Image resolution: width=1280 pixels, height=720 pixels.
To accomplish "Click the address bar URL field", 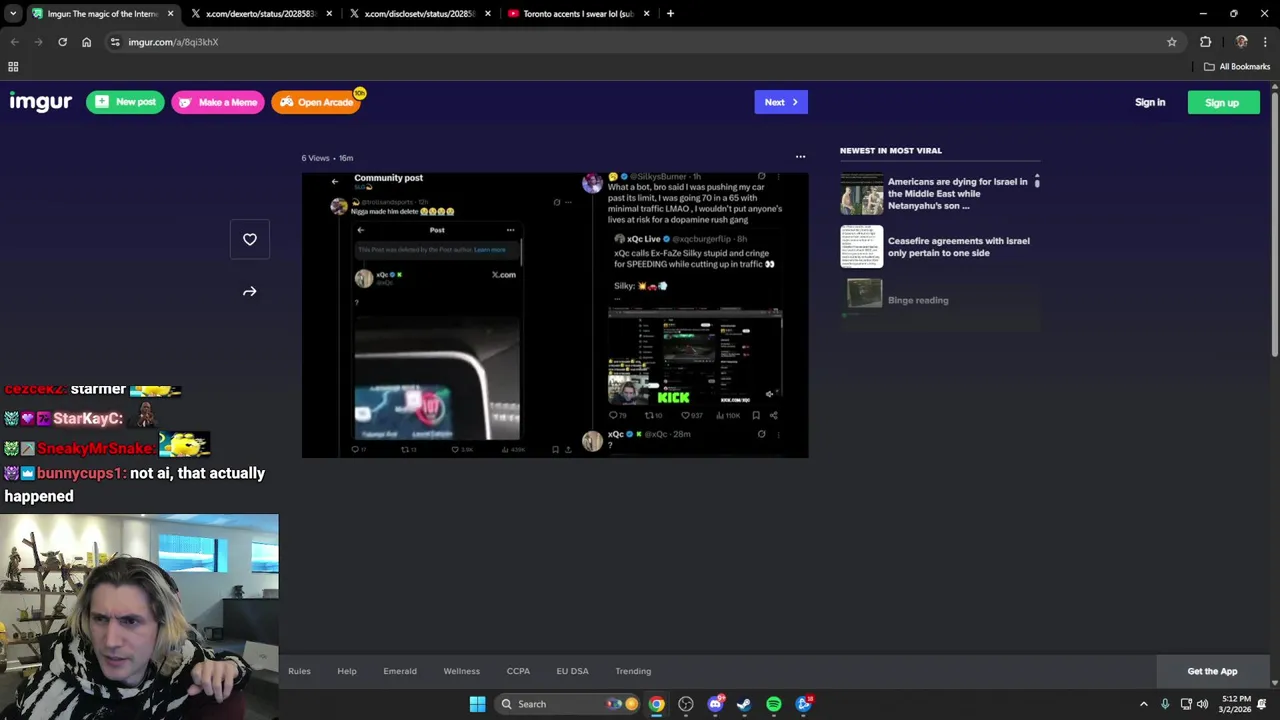I will pos(640,42).
